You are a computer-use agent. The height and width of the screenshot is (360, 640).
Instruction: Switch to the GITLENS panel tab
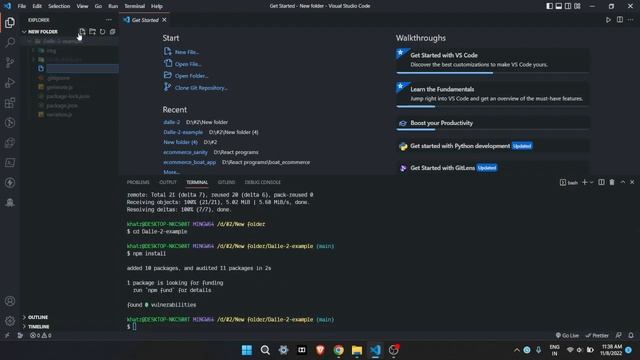[x=226, y=182]
